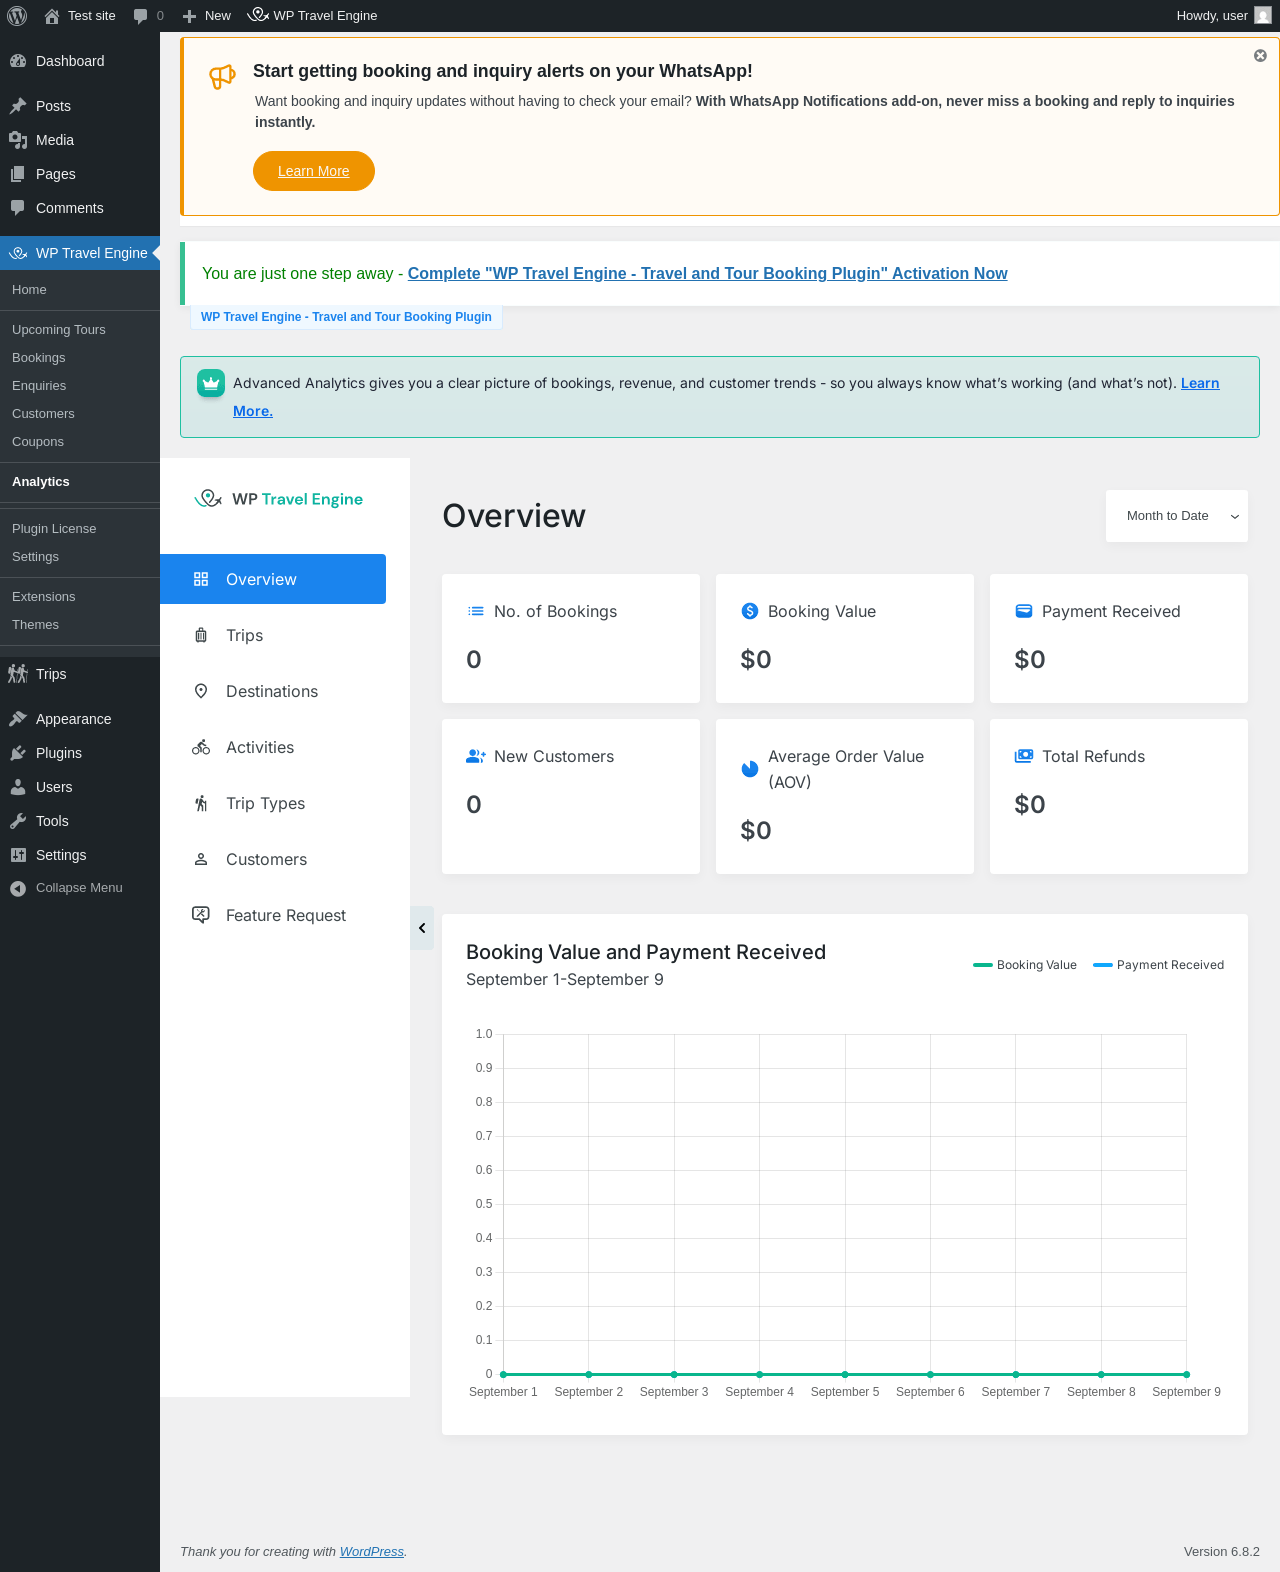
Task: Click the orange megaphone icon
Action: point(222,76)
